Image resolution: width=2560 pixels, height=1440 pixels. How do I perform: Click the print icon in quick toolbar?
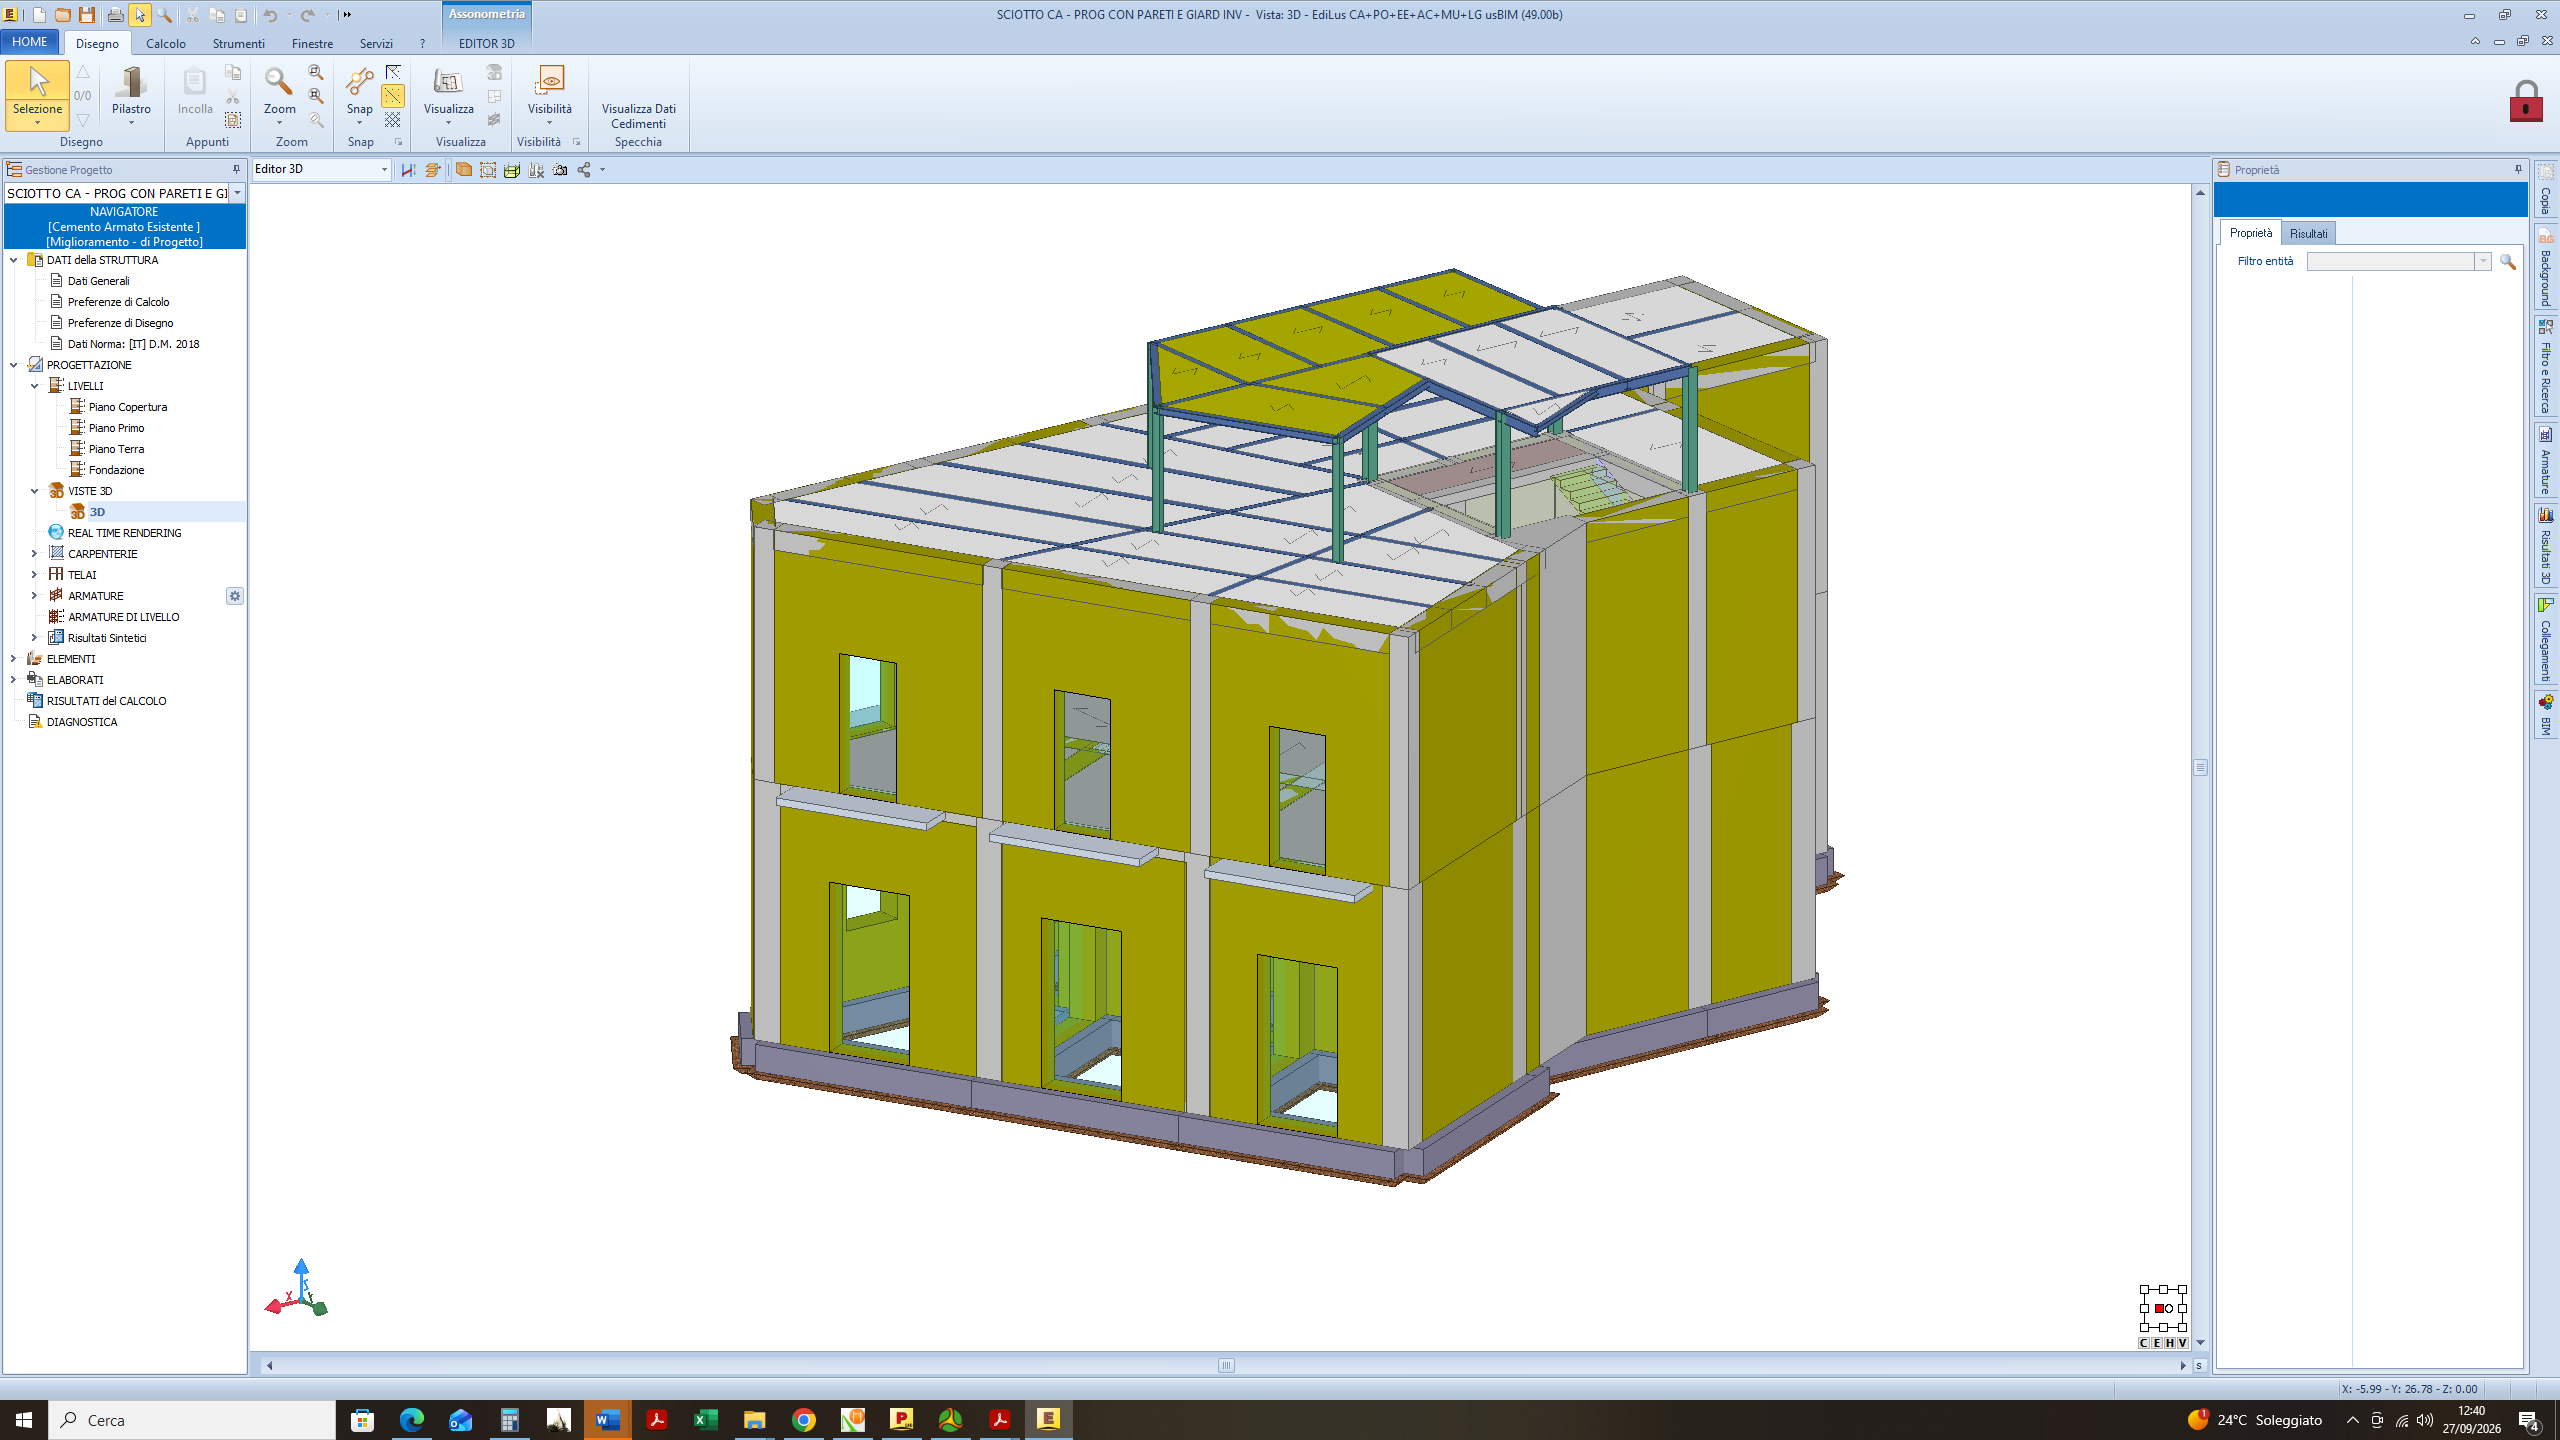coord(115,15)
